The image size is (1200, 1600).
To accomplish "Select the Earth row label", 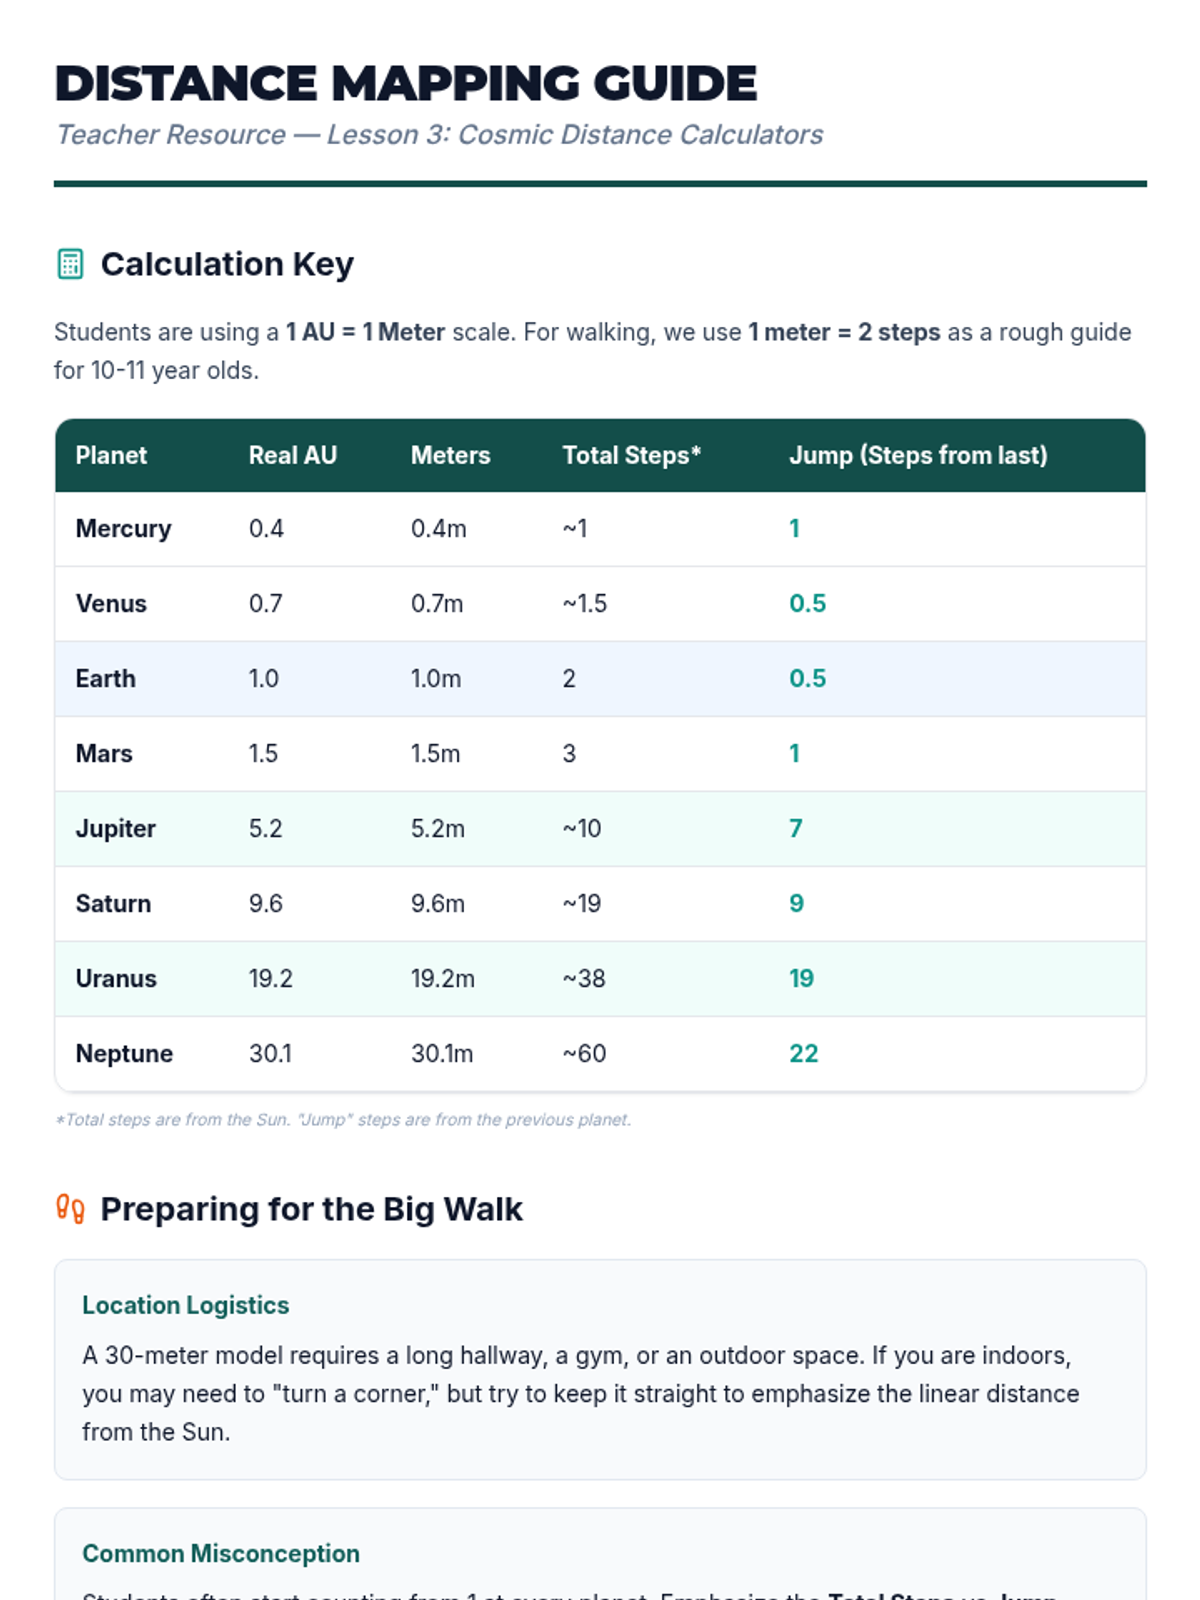I will pyautogui.click(x=105, y=679).
